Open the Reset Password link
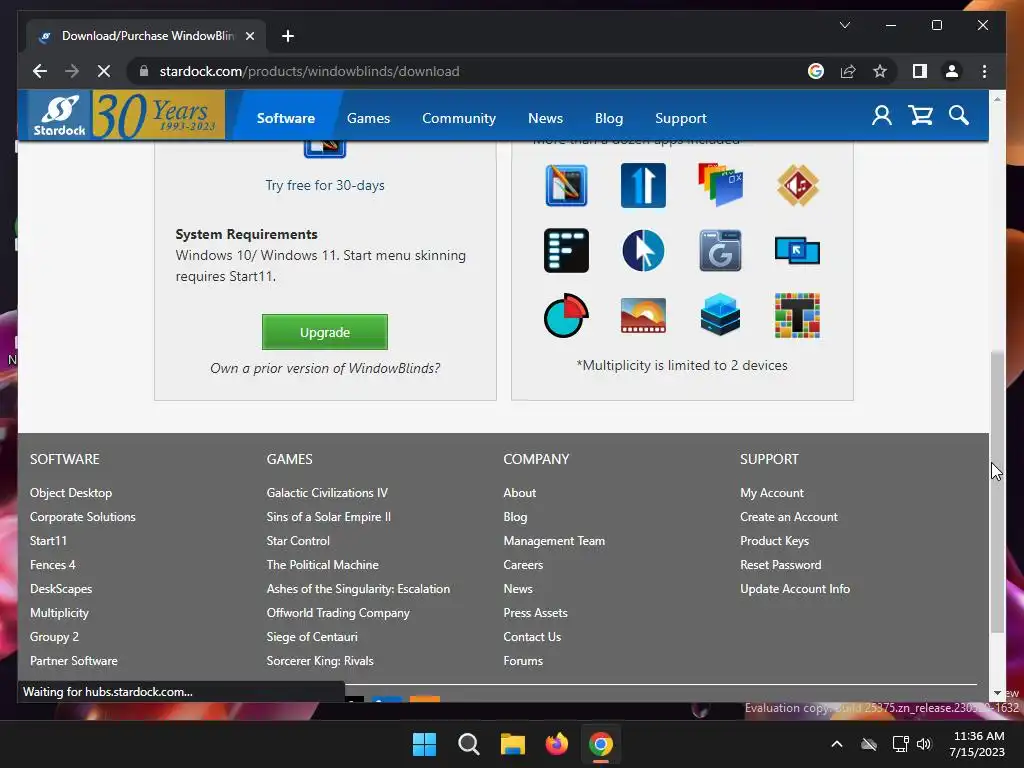The height and width of the screenshot is (768, 1024). click(x=780, y=565)
